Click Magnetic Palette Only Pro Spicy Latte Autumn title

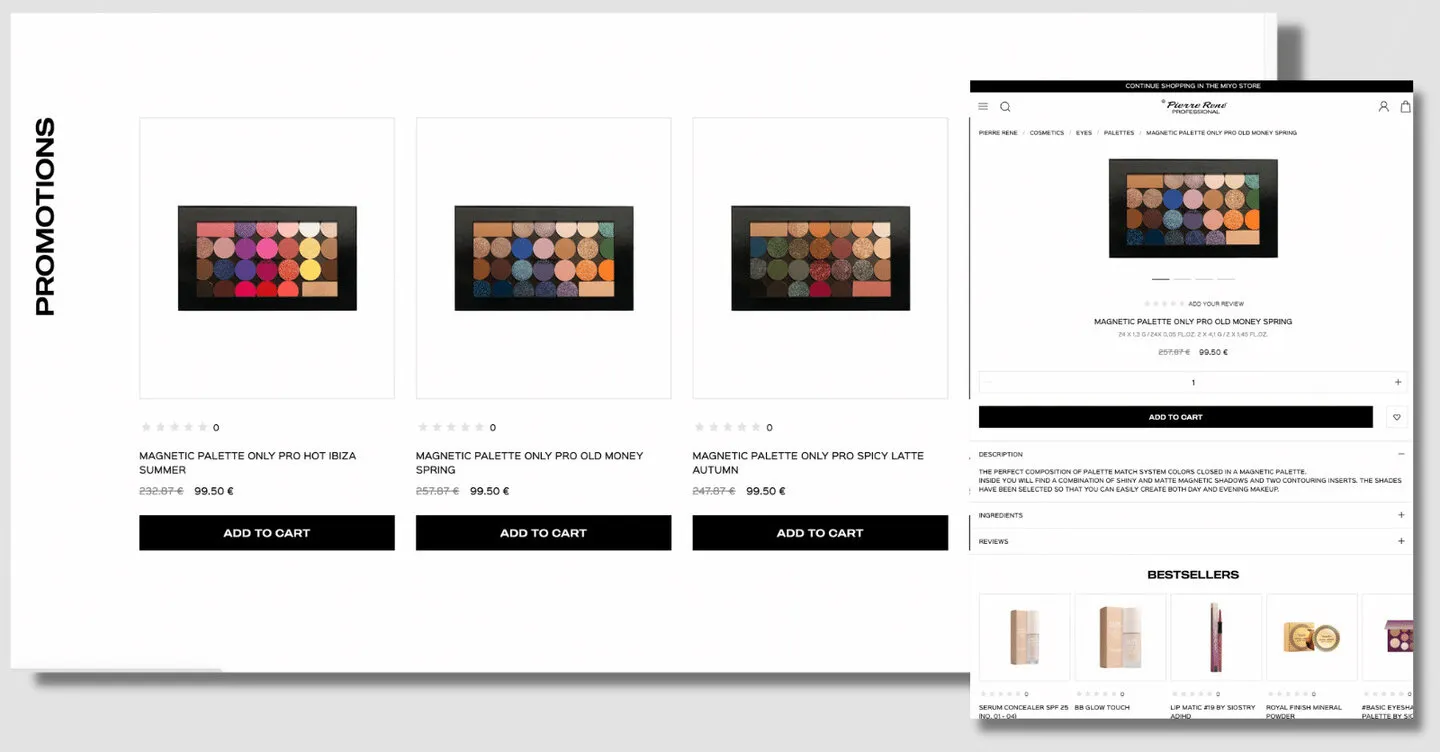808,463
